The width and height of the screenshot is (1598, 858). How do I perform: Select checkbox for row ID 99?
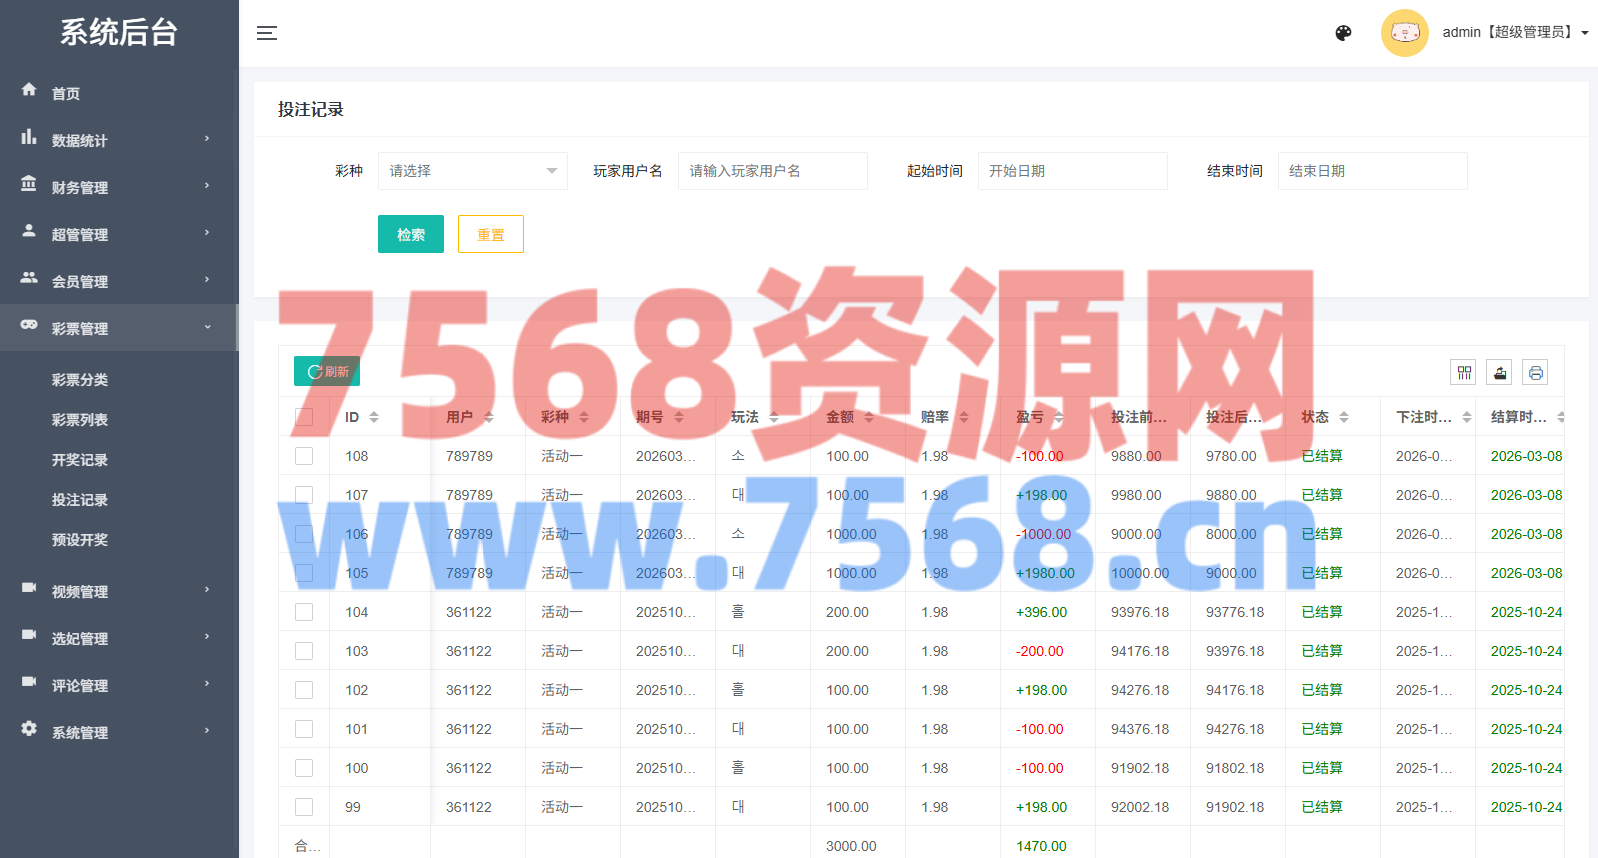(304, 807)
